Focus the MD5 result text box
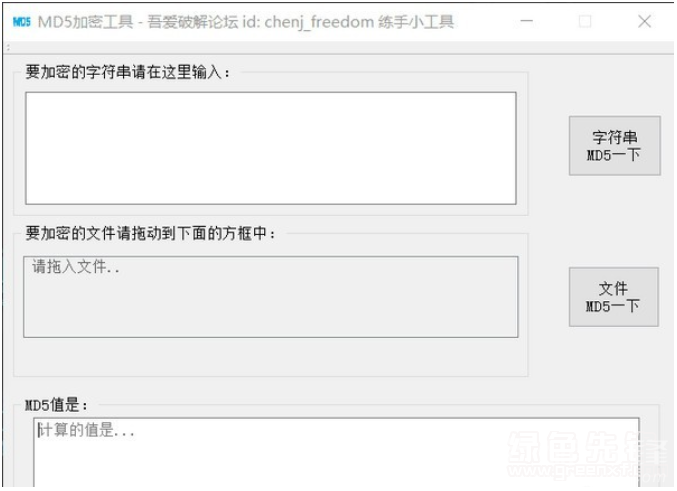The image size is (677, 491). click(336, 453)
